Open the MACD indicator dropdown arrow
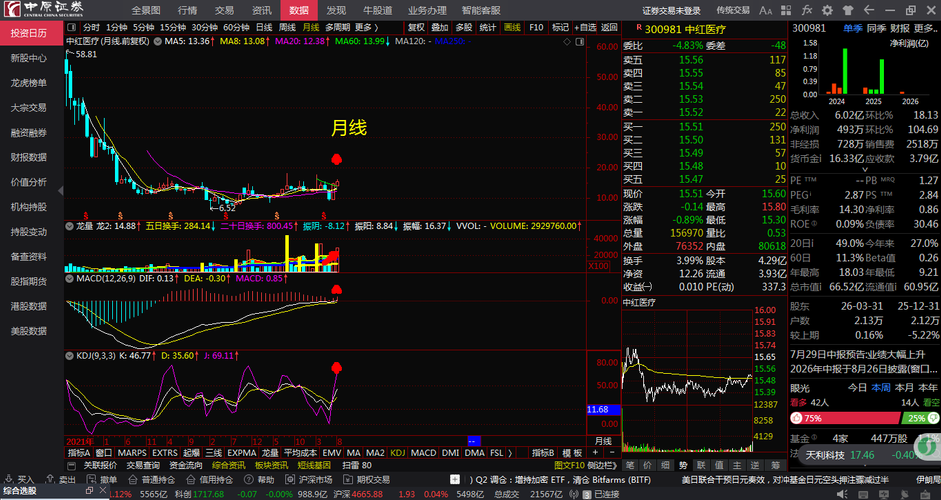Screen dimensions: 941x500 tap(70, 279)
